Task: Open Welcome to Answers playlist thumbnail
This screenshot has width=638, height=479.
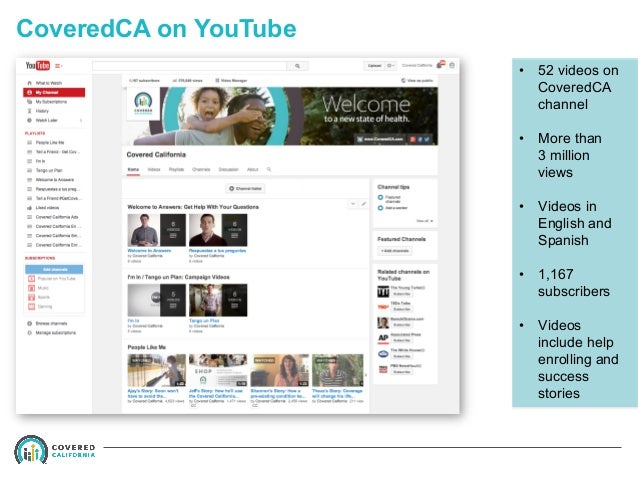Action: [x=157, y=230]
